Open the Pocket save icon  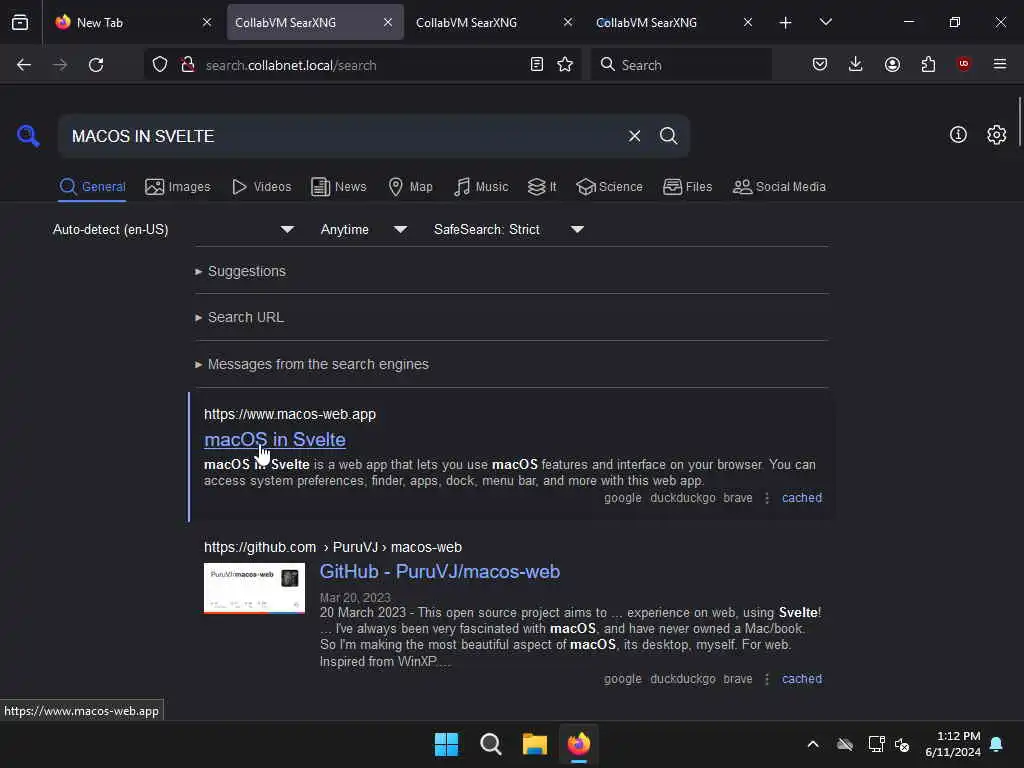point(820,65)
